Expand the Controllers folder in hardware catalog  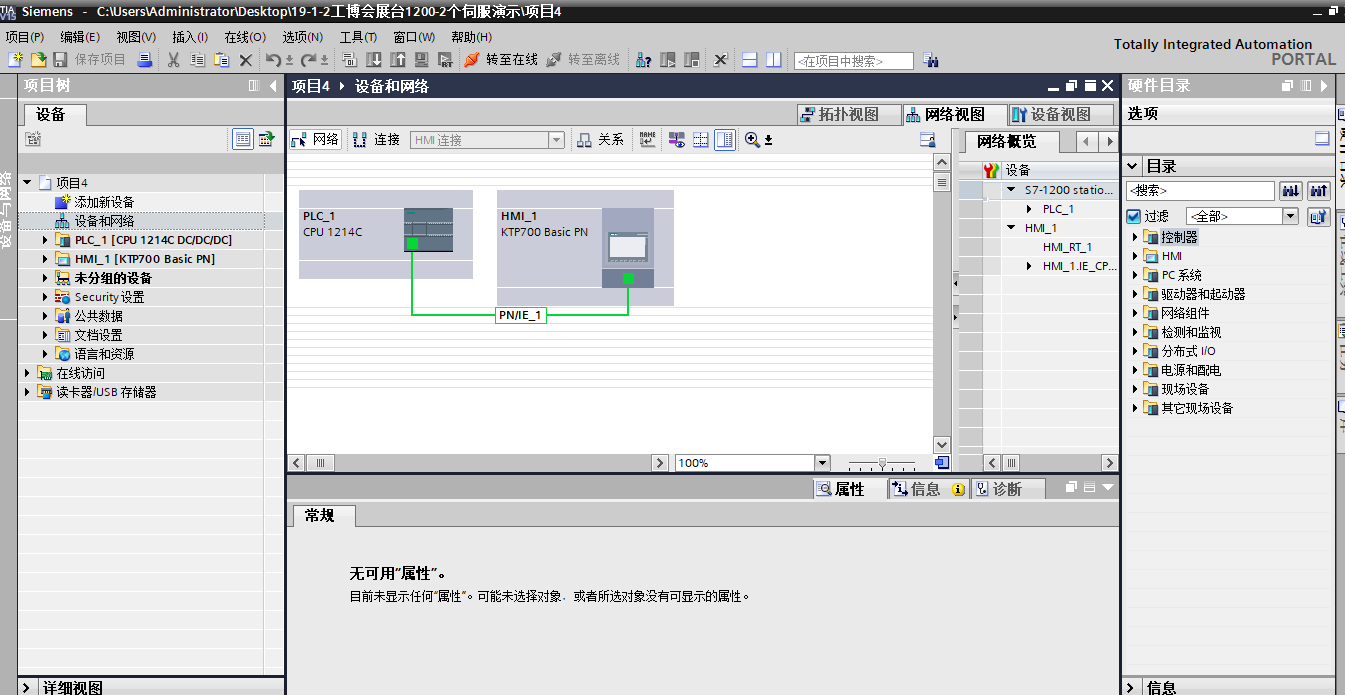(1135, 237)
